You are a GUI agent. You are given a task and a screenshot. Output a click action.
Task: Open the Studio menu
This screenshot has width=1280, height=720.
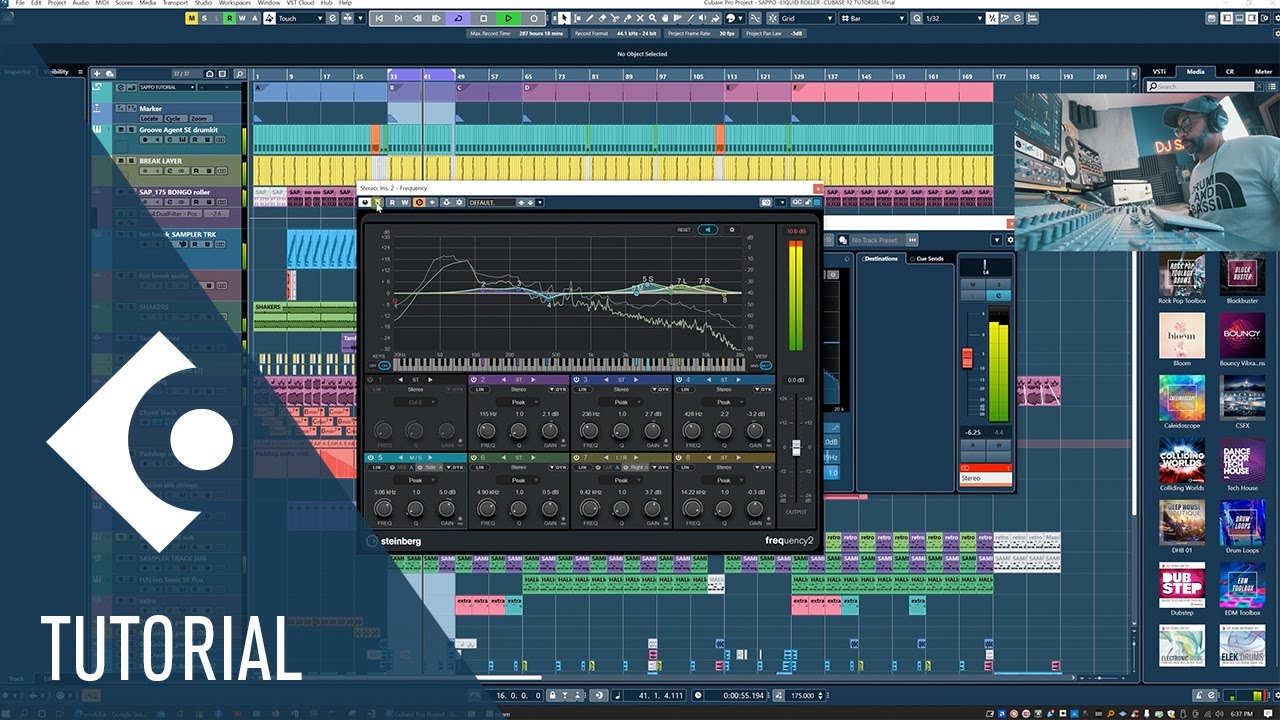pos(203,3)
